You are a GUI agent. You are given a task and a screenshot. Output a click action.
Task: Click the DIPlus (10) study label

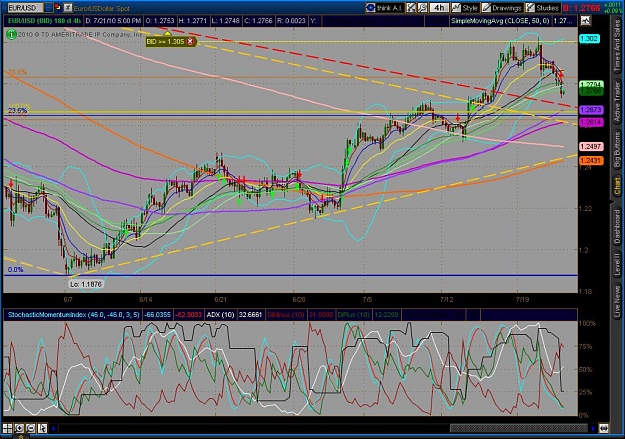click(x=353, y=315)
